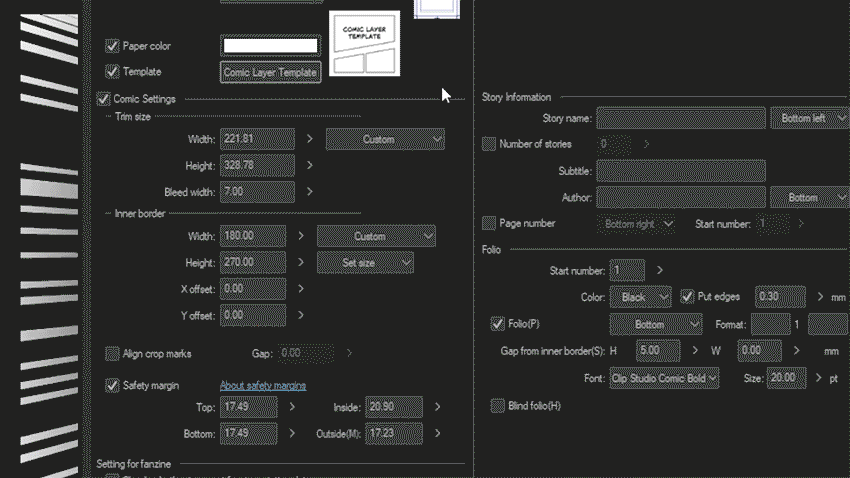
Task: Open the Folio(P) position Bottom dropdown
Action: pos(656,325)
